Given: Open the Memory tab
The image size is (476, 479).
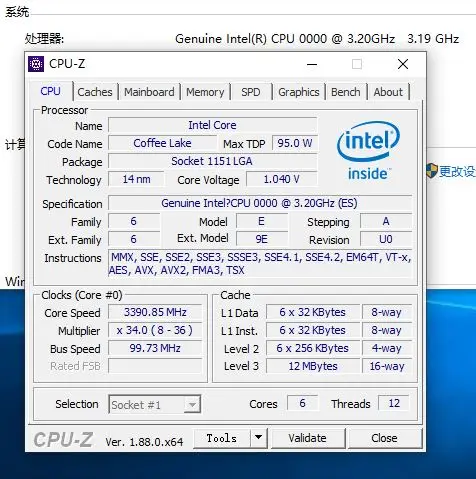Looking at the screenshot, I should click(205, 92).
